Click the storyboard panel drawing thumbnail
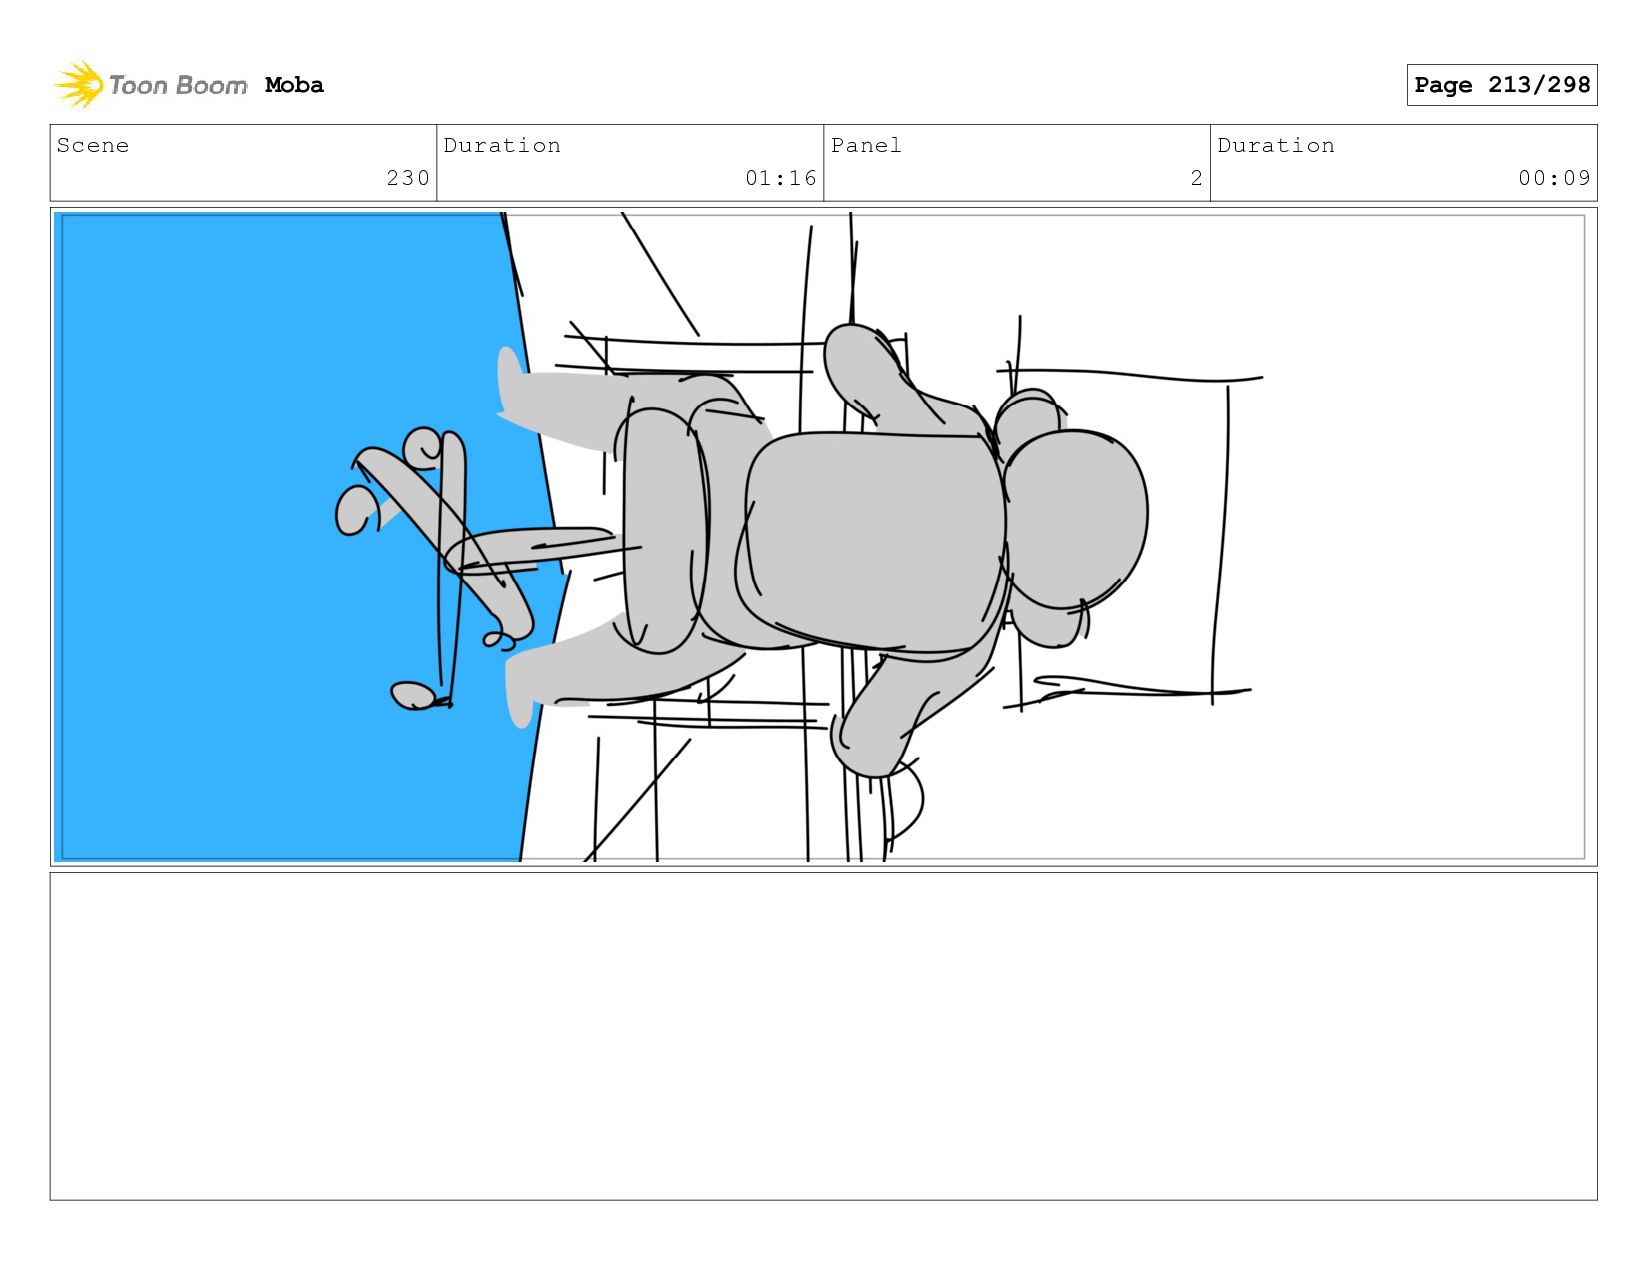 [x=823, y=537]
